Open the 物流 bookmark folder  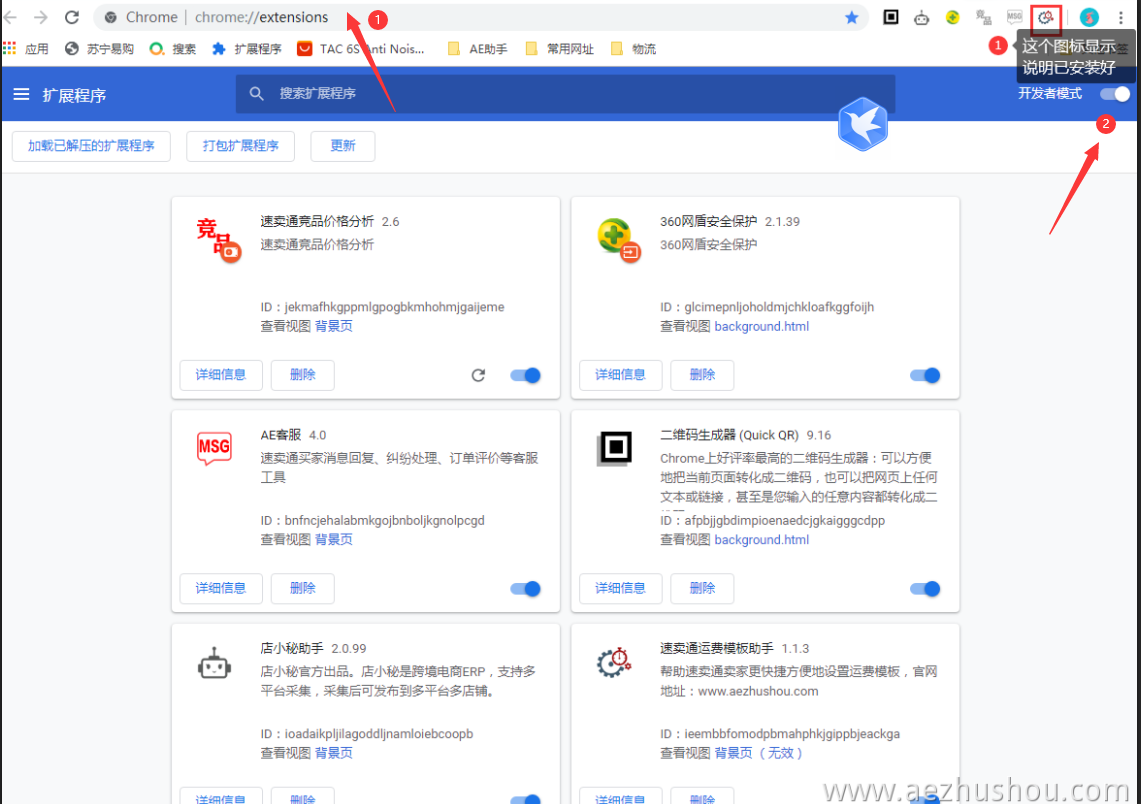[634, 49]
